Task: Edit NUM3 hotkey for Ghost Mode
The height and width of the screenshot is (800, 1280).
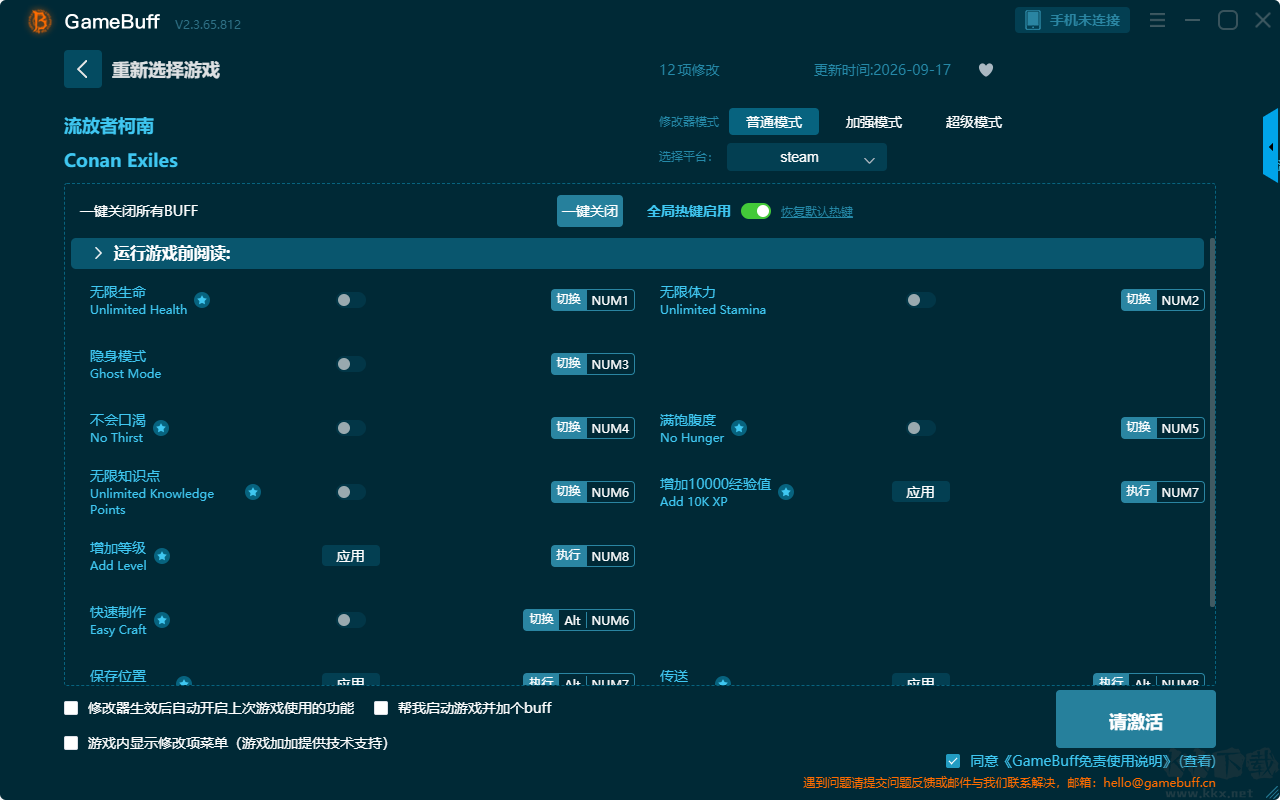Action: tap(593, 364)
